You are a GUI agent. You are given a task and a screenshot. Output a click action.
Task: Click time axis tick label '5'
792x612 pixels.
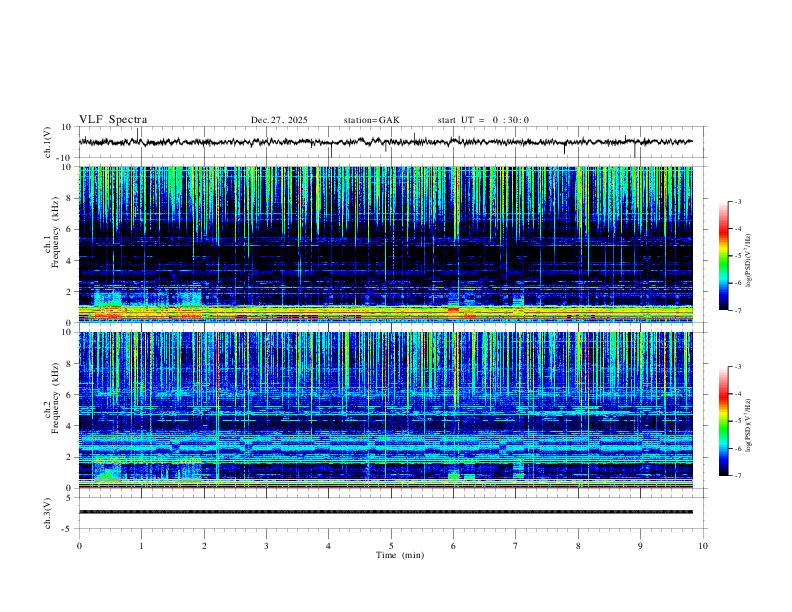click(391, 546)
